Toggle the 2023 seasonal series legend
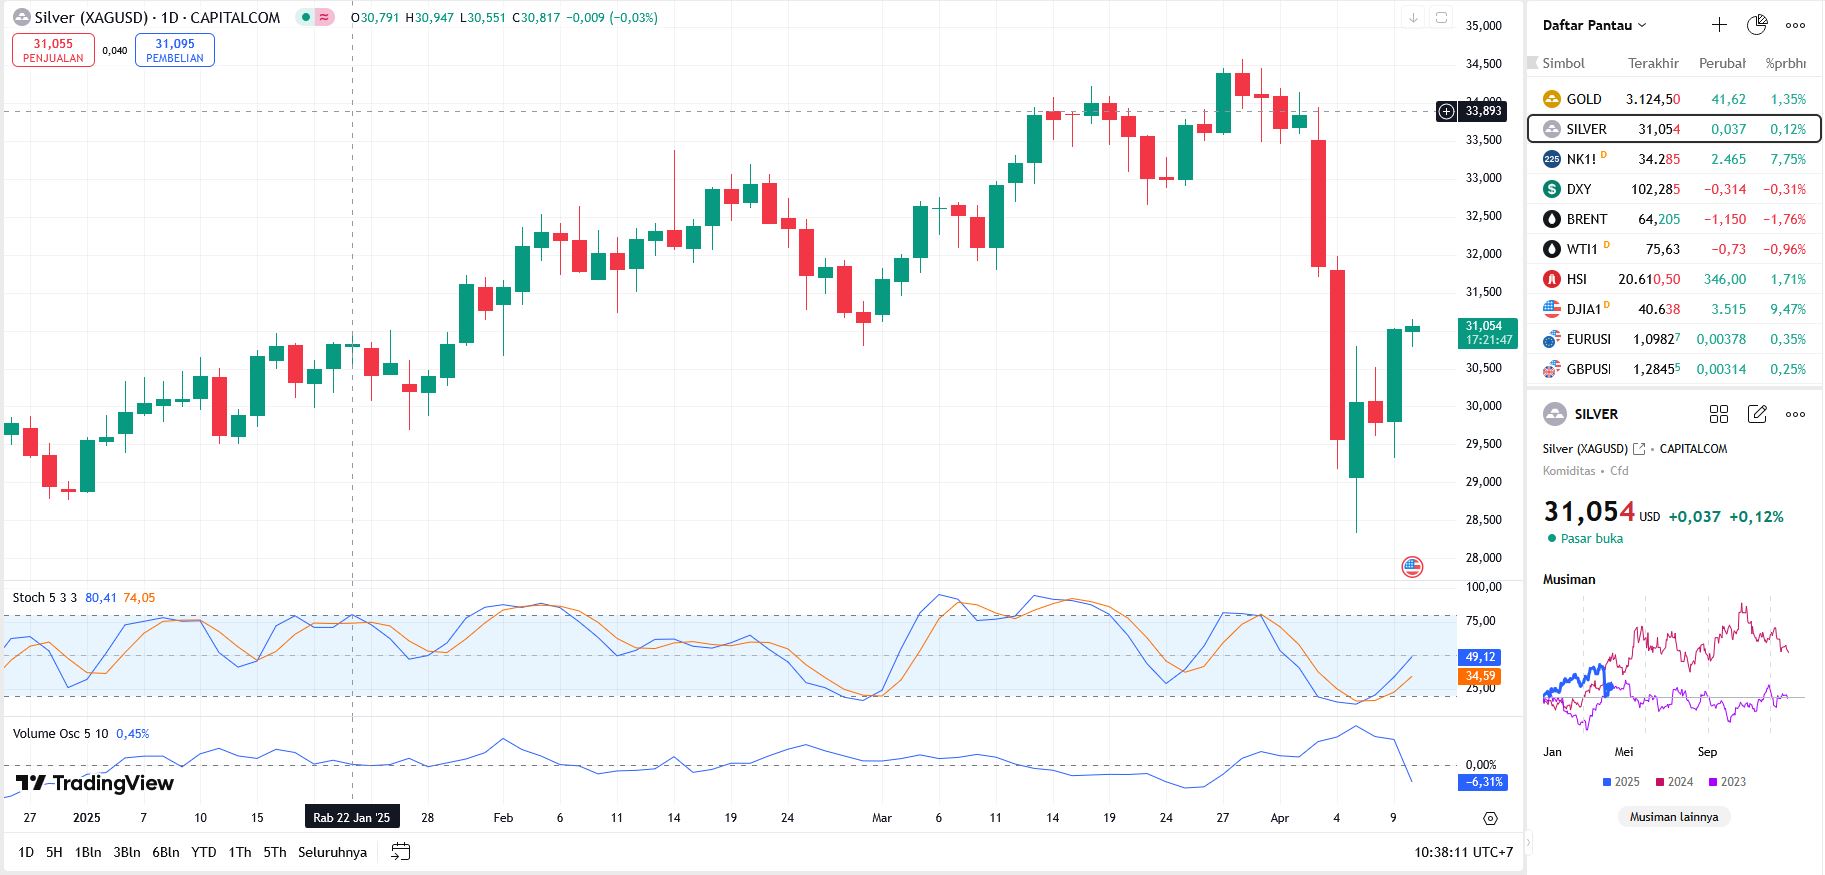1825x875 pixels. click(1727, 782)
